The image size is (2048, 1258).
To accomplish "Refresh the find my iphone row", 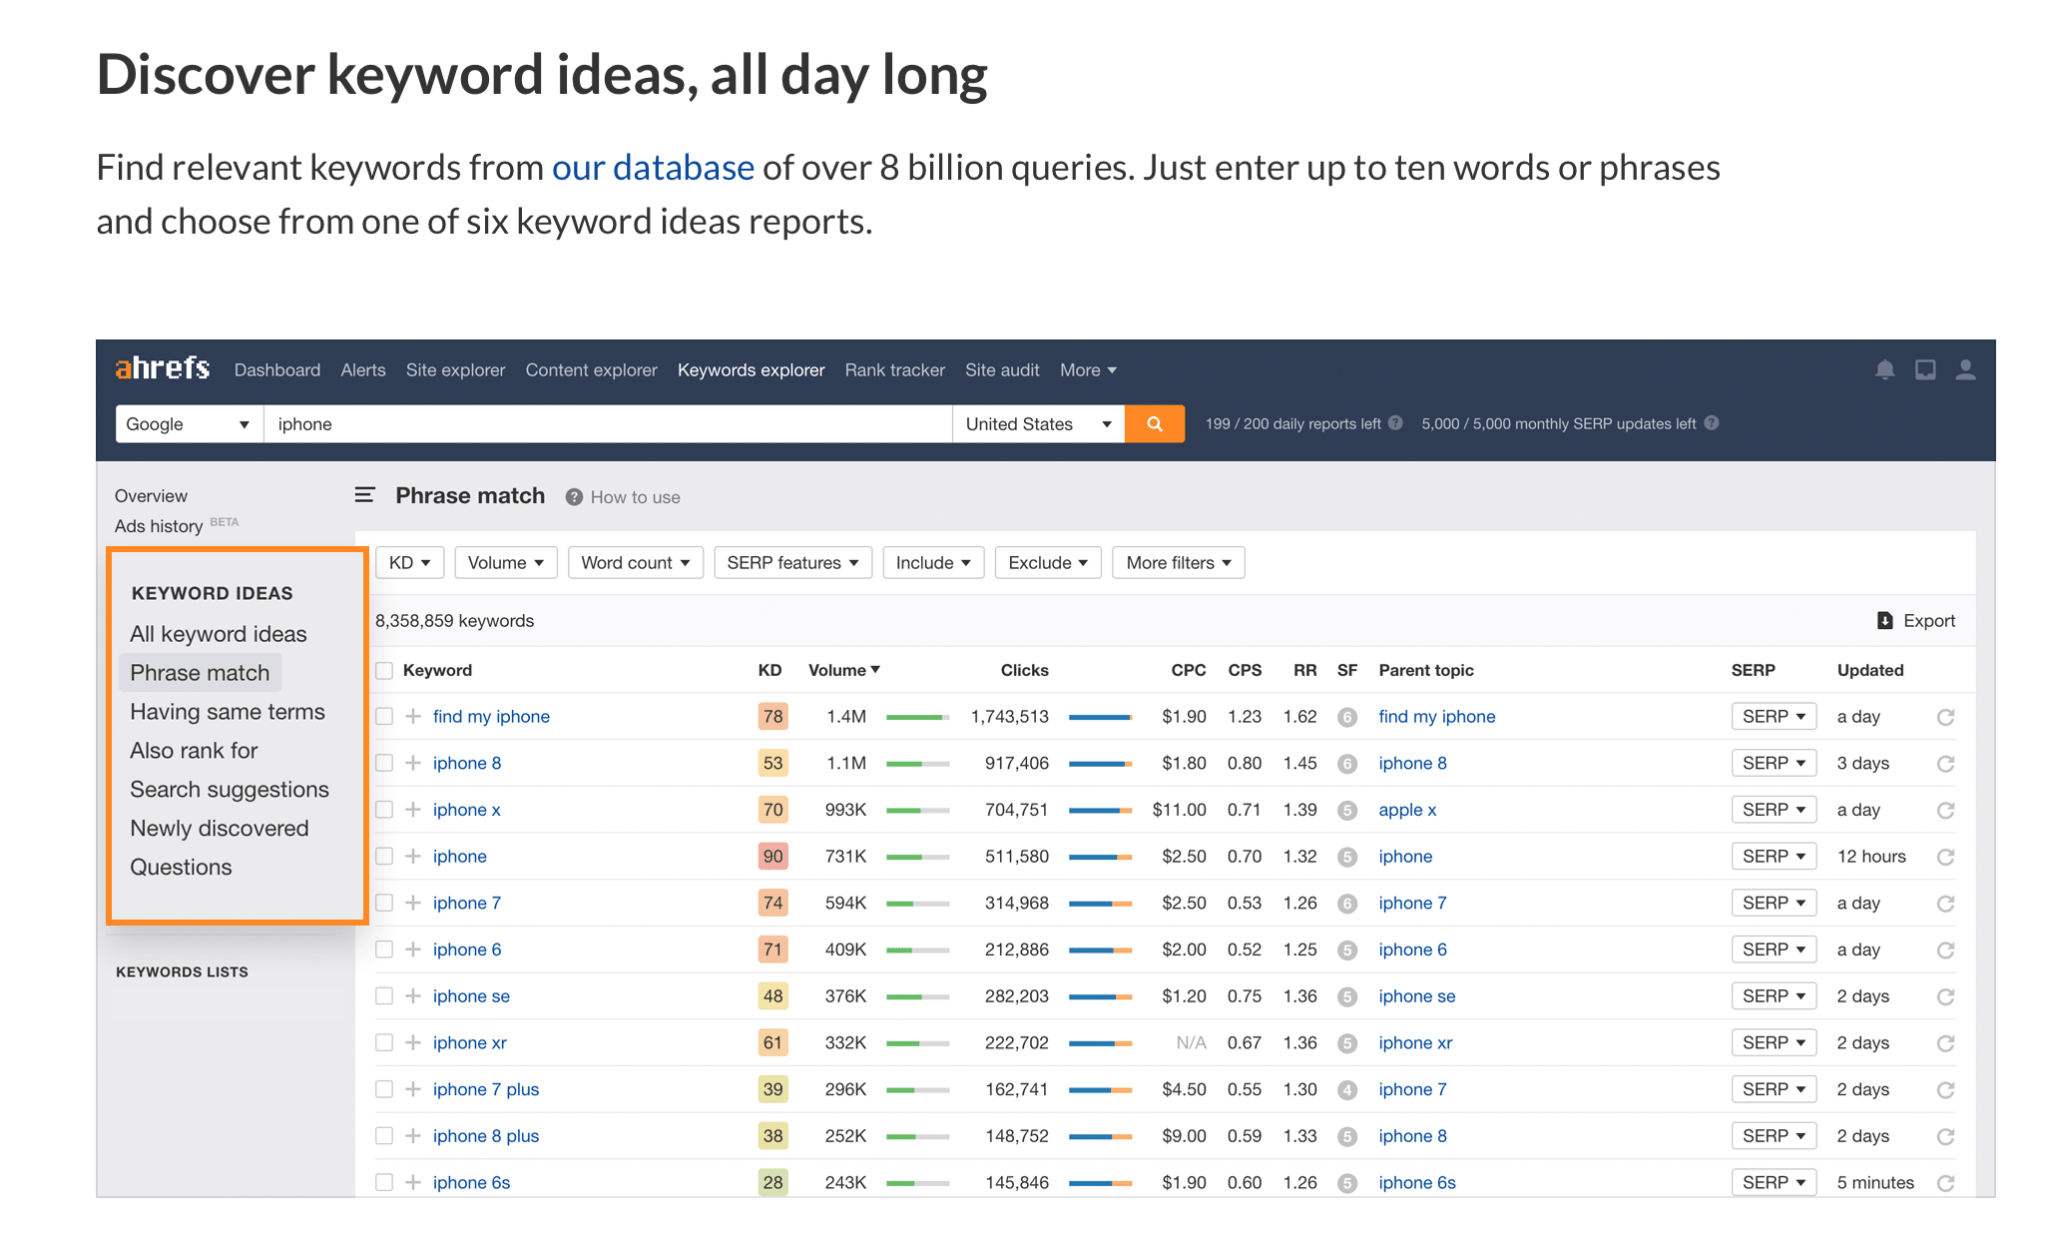I will coord(1945,717).
